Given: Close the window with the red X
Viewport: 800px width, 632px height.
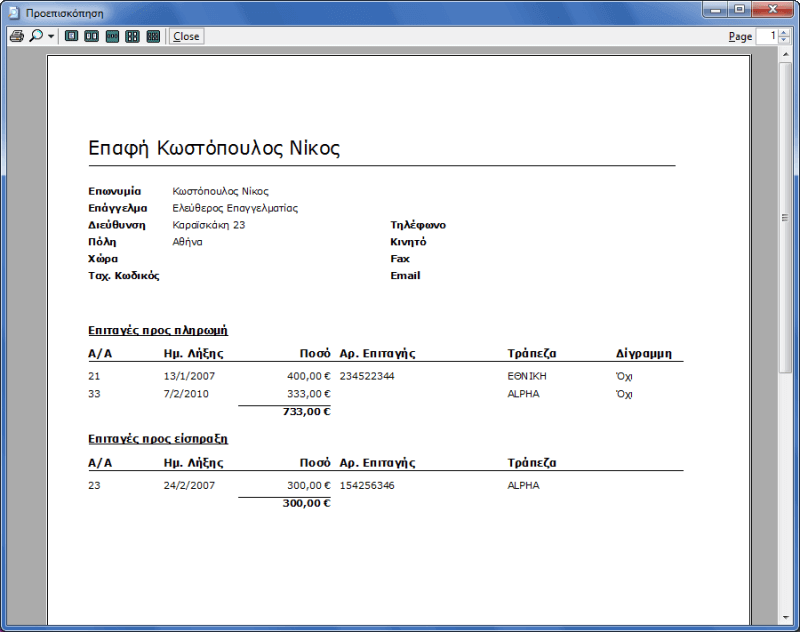Looking at the screenshot, I should tap(771, 9).
